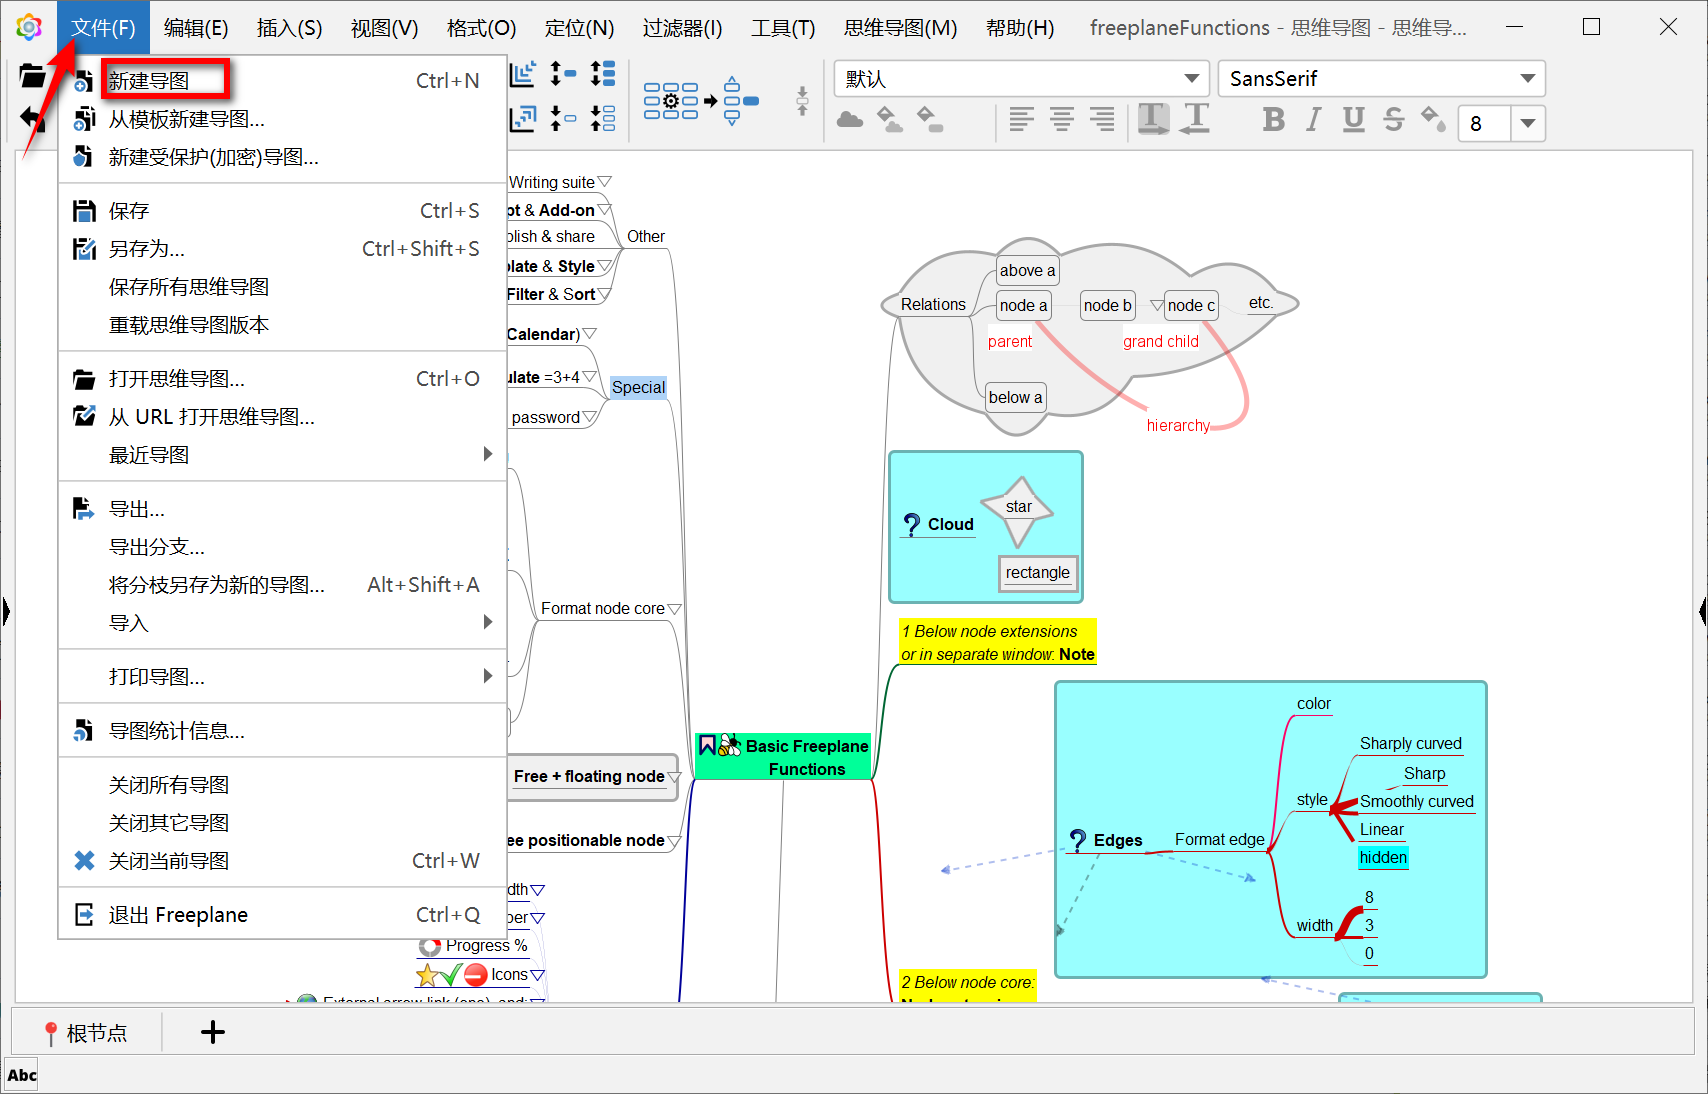Click unfold selected node's children icon
This screenshot has height=1094, width=1708.
coord(563,74)
